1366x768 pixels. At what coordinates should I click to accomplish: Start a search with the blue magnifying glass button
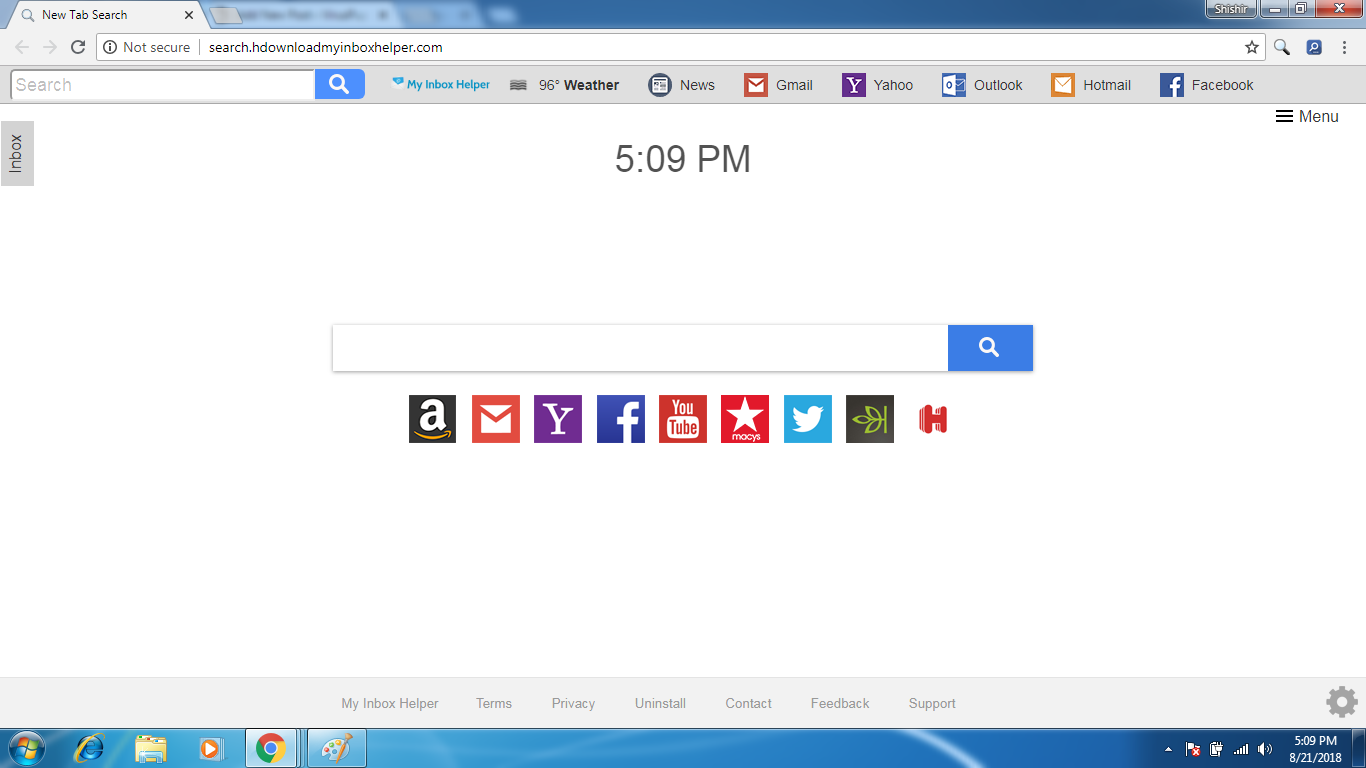[989, 347]
